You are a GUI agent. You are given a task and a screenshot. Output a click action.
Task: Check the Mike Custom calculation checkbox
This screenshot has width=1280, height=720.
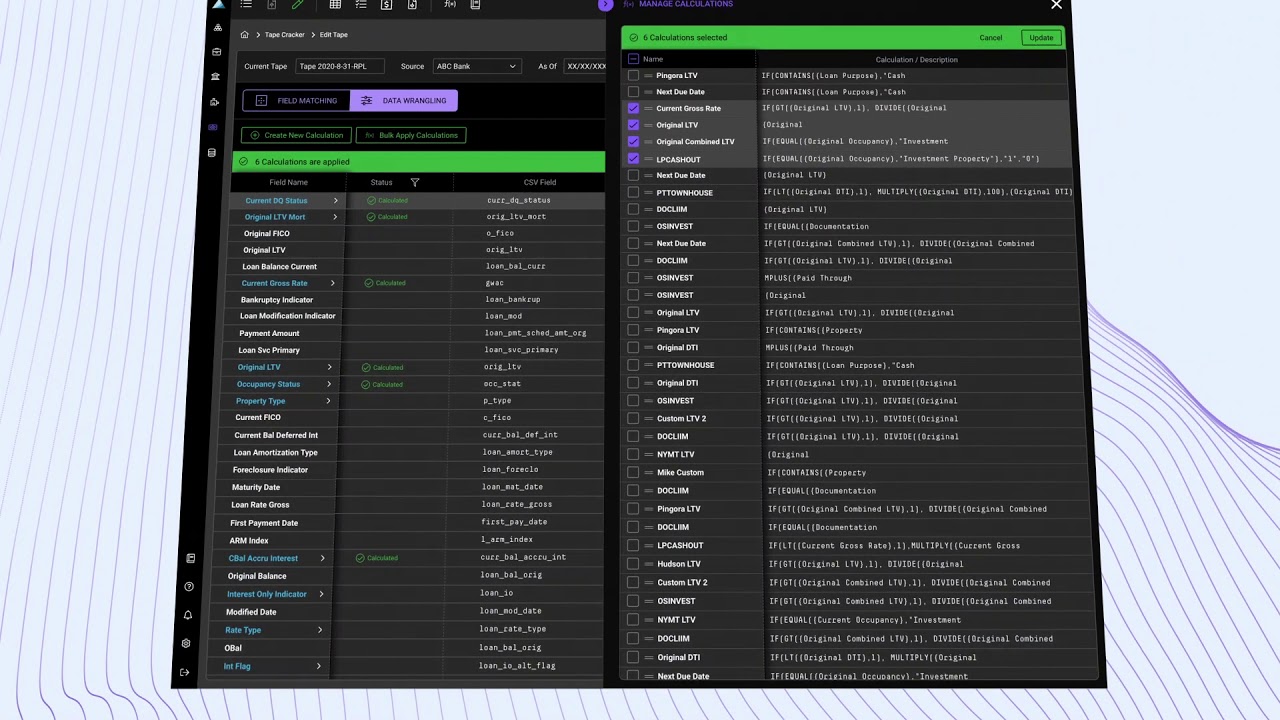633,472
